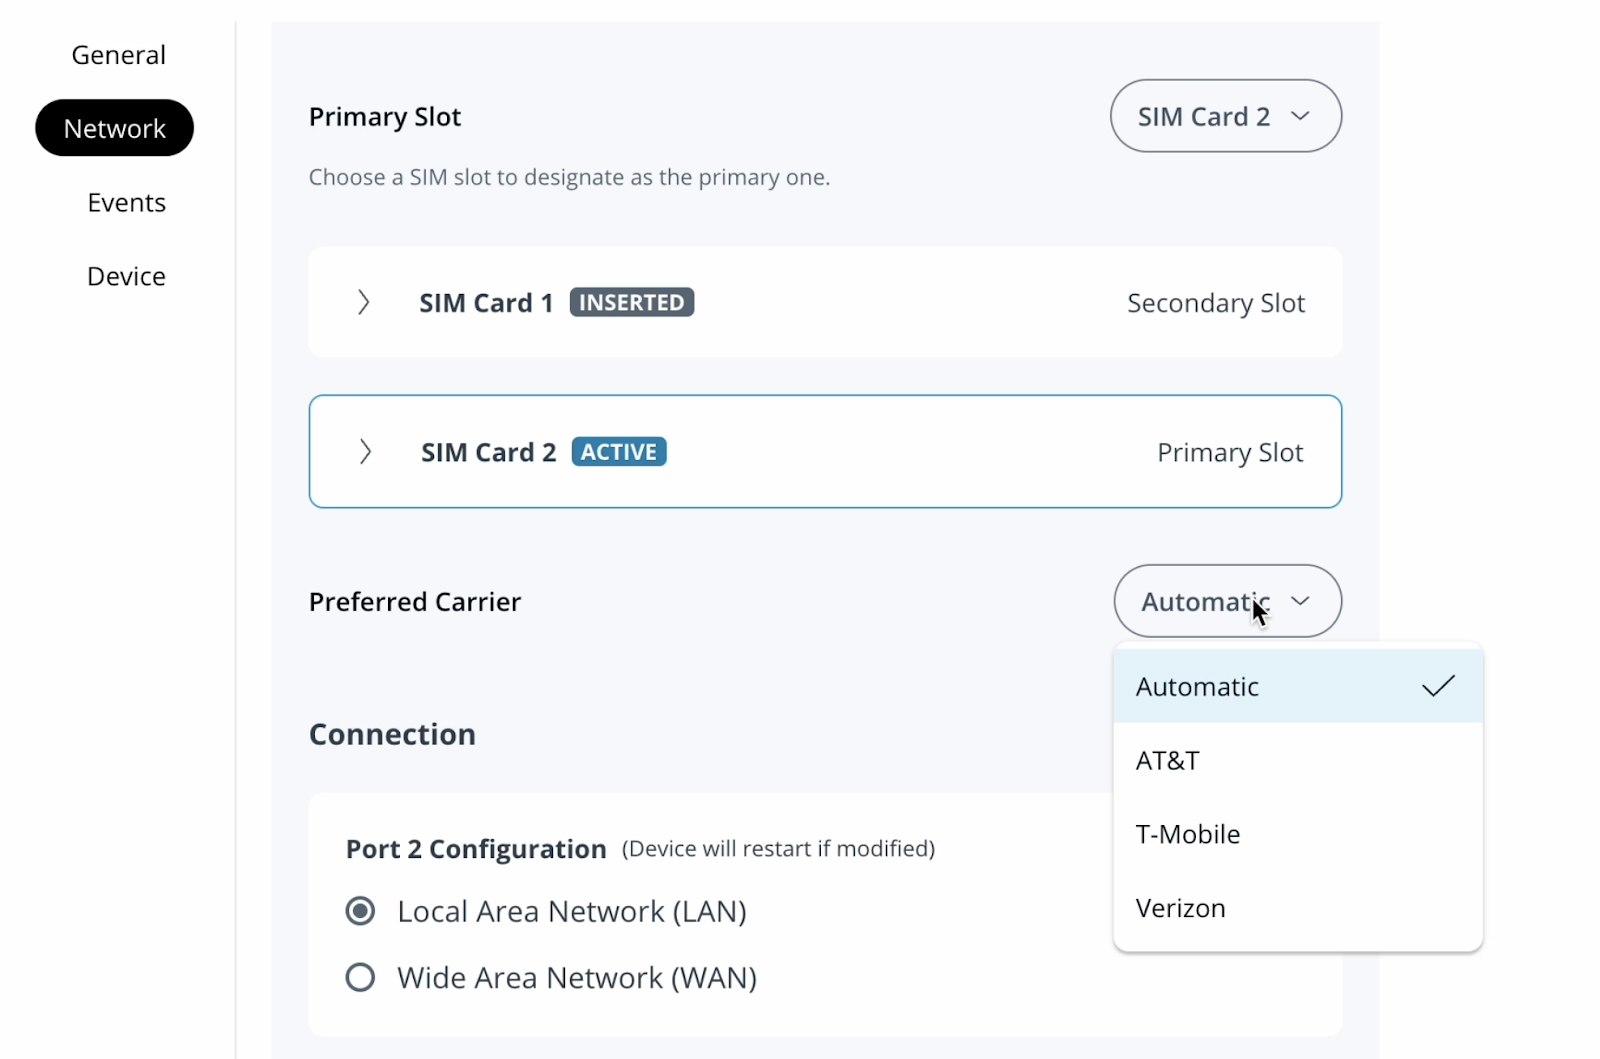Open the Device tab
The image size is (1600, 1059).
126,276
